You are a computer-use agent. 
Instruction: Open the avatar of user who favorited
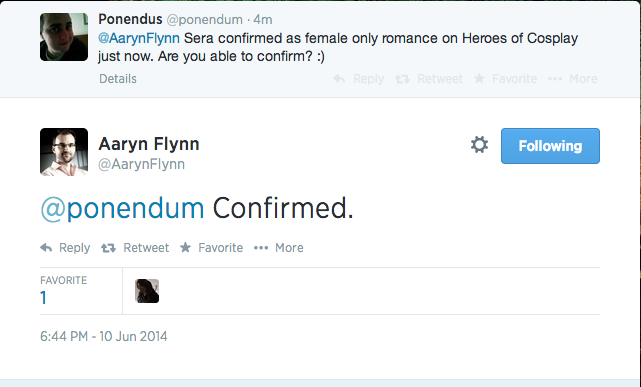click(147, 291)
